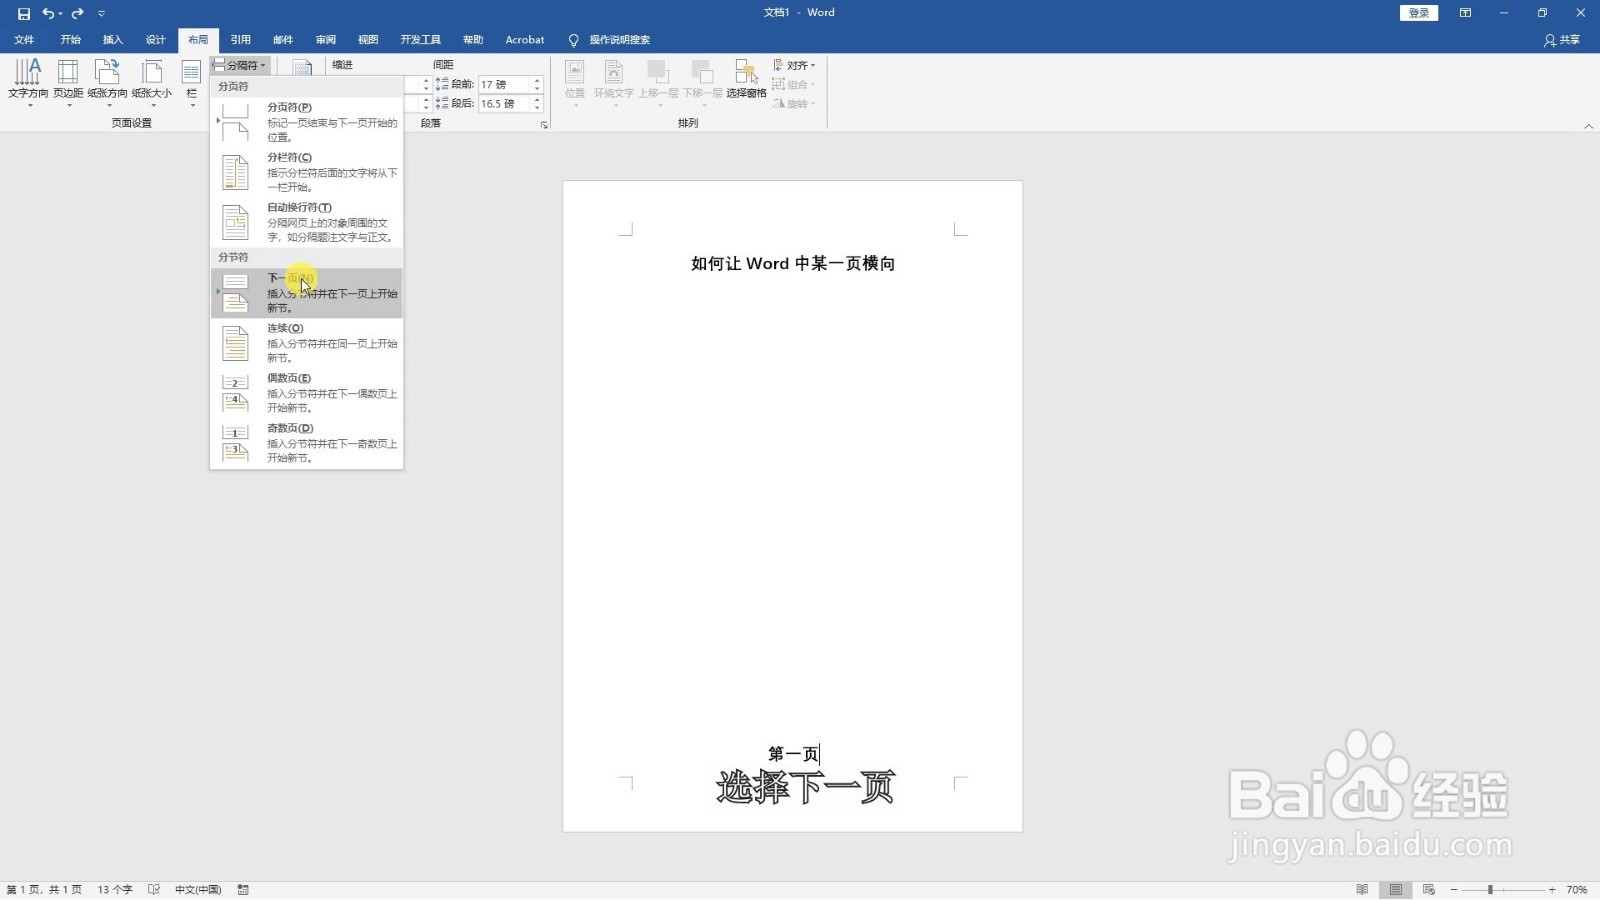Click the zoom slider handle

coord(1490,890)
